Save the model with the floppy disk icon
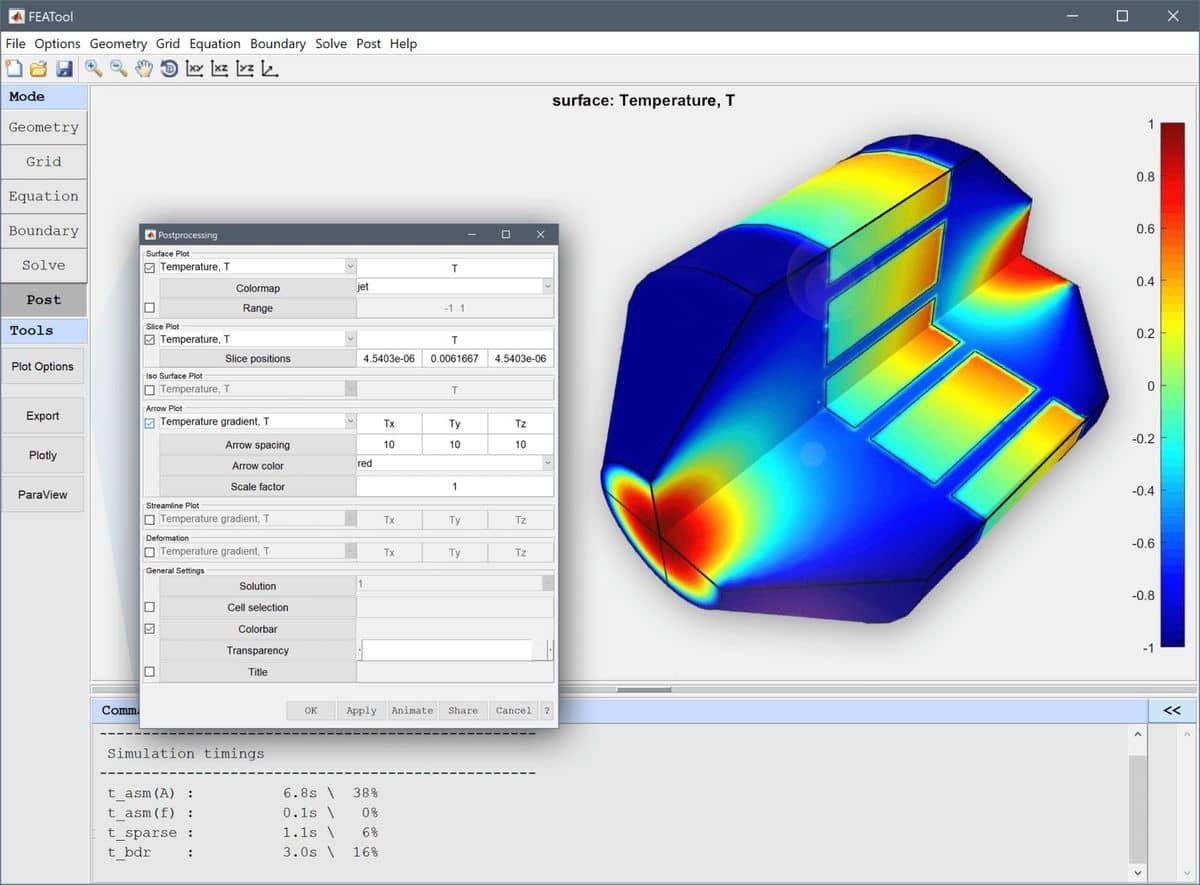 coord(64,69)
